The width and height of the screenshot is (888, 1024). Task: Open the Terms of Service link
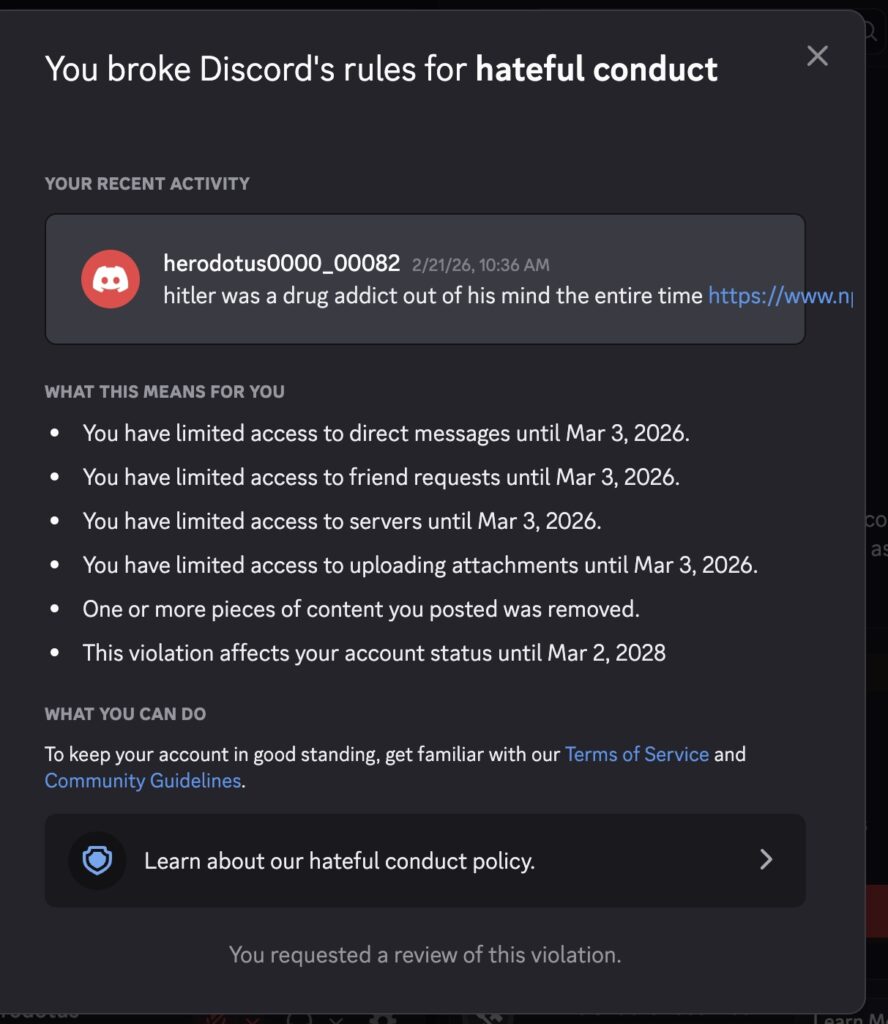point(636,754)
